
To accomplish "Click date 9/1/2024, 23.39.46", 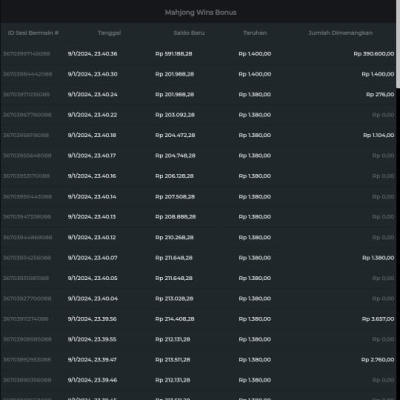I will pyautogui.click(x=92, y=380).
